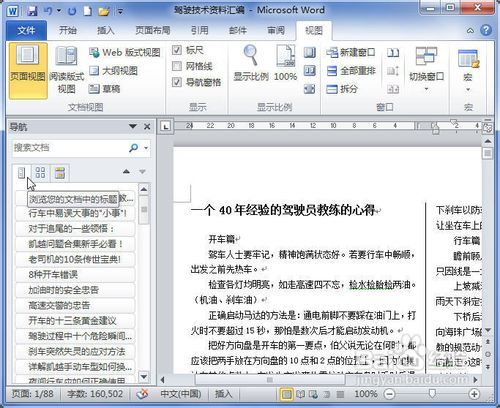
Task: Switch to 草稿 draft view
Action: 105,89
